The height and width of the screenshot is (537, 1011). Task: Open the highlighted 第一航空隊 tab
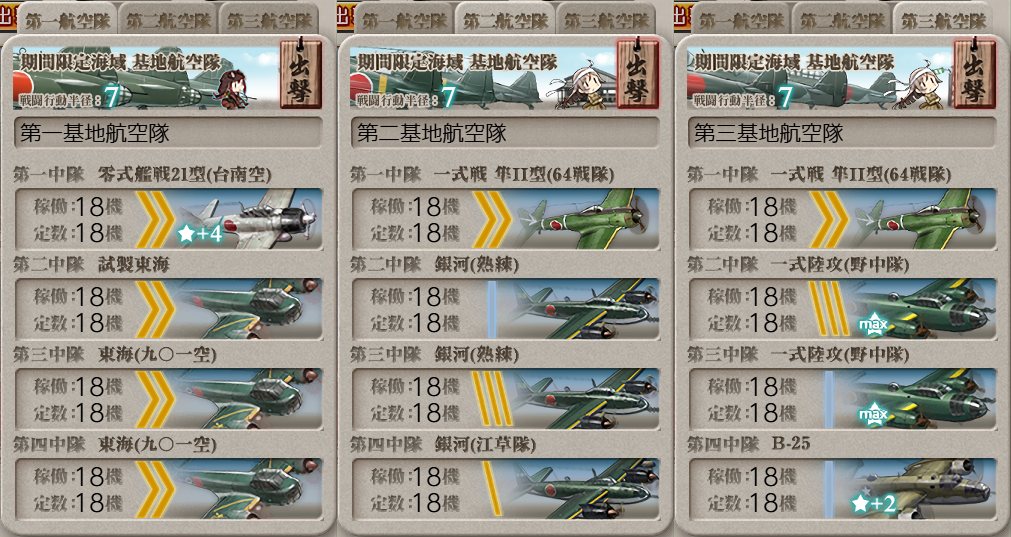pyautogui.click(x=67, y=20)
